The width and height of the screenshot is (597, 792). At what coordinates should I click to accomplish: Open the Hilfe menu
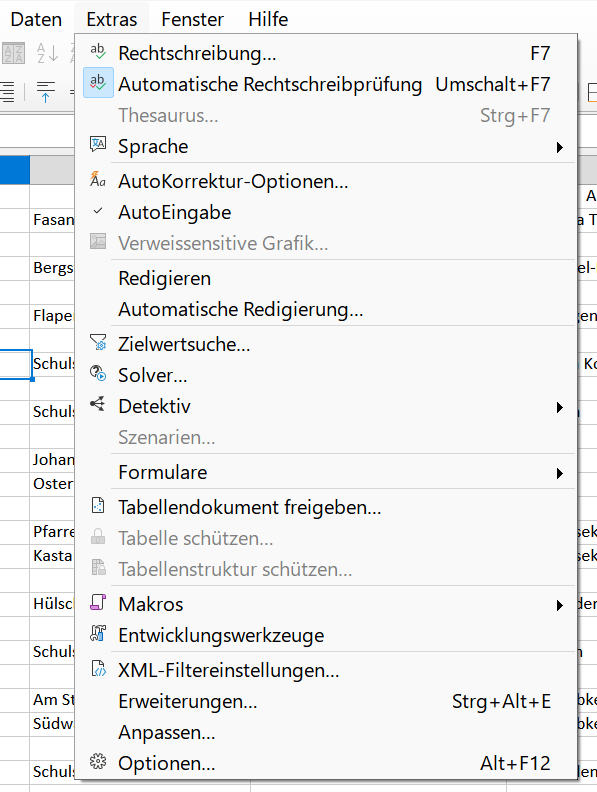(268, 19)
